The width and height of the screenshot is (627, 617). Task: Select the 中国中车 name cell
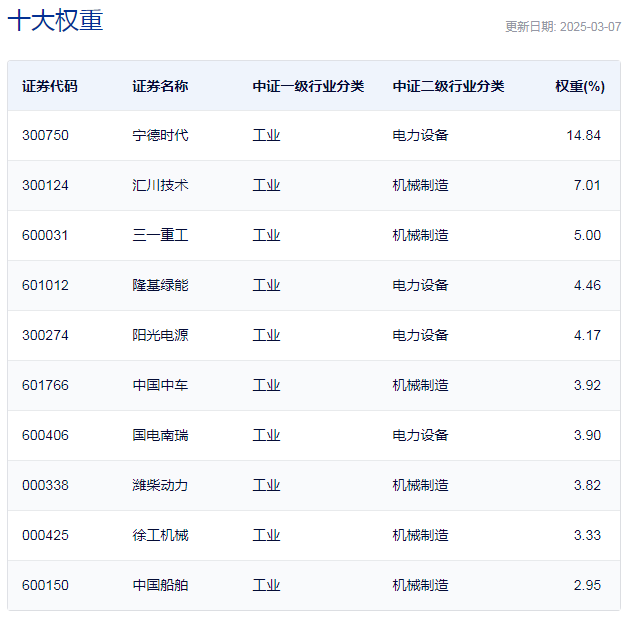tap(160, 385)
